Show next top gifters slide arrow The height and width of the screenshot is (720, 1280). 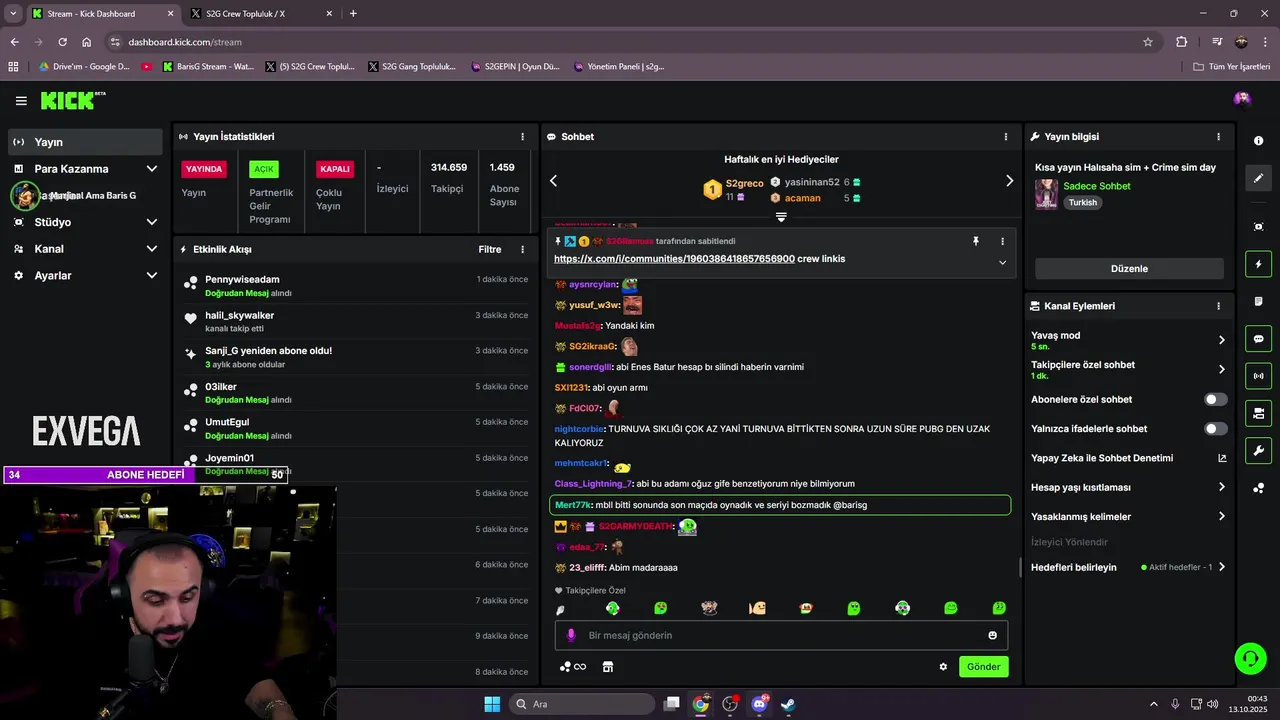coord(1009,181)
